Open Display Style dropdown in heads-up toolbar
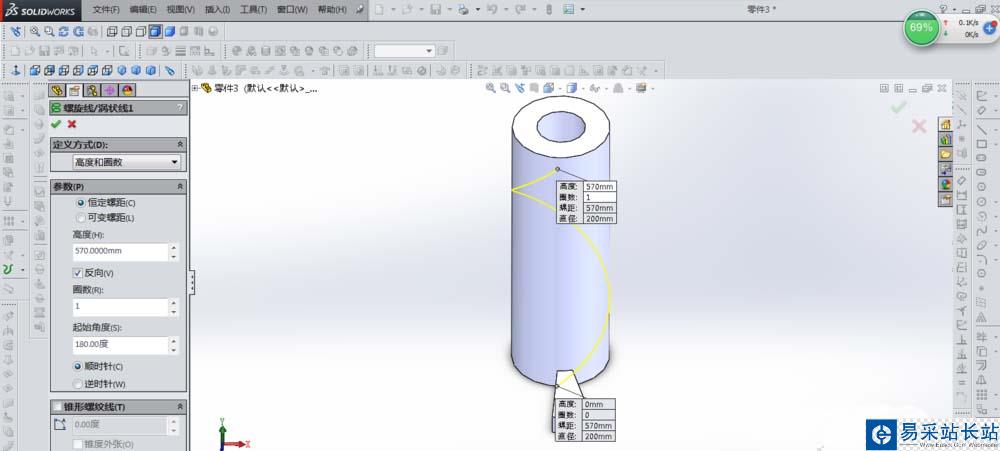The height and width of the screenshot is (451, 1000). click(x=583, y=89)
